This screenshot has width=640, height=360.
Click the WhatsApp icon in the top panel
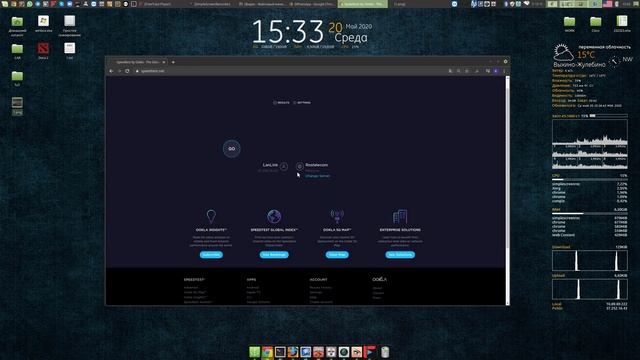(29, 4)
